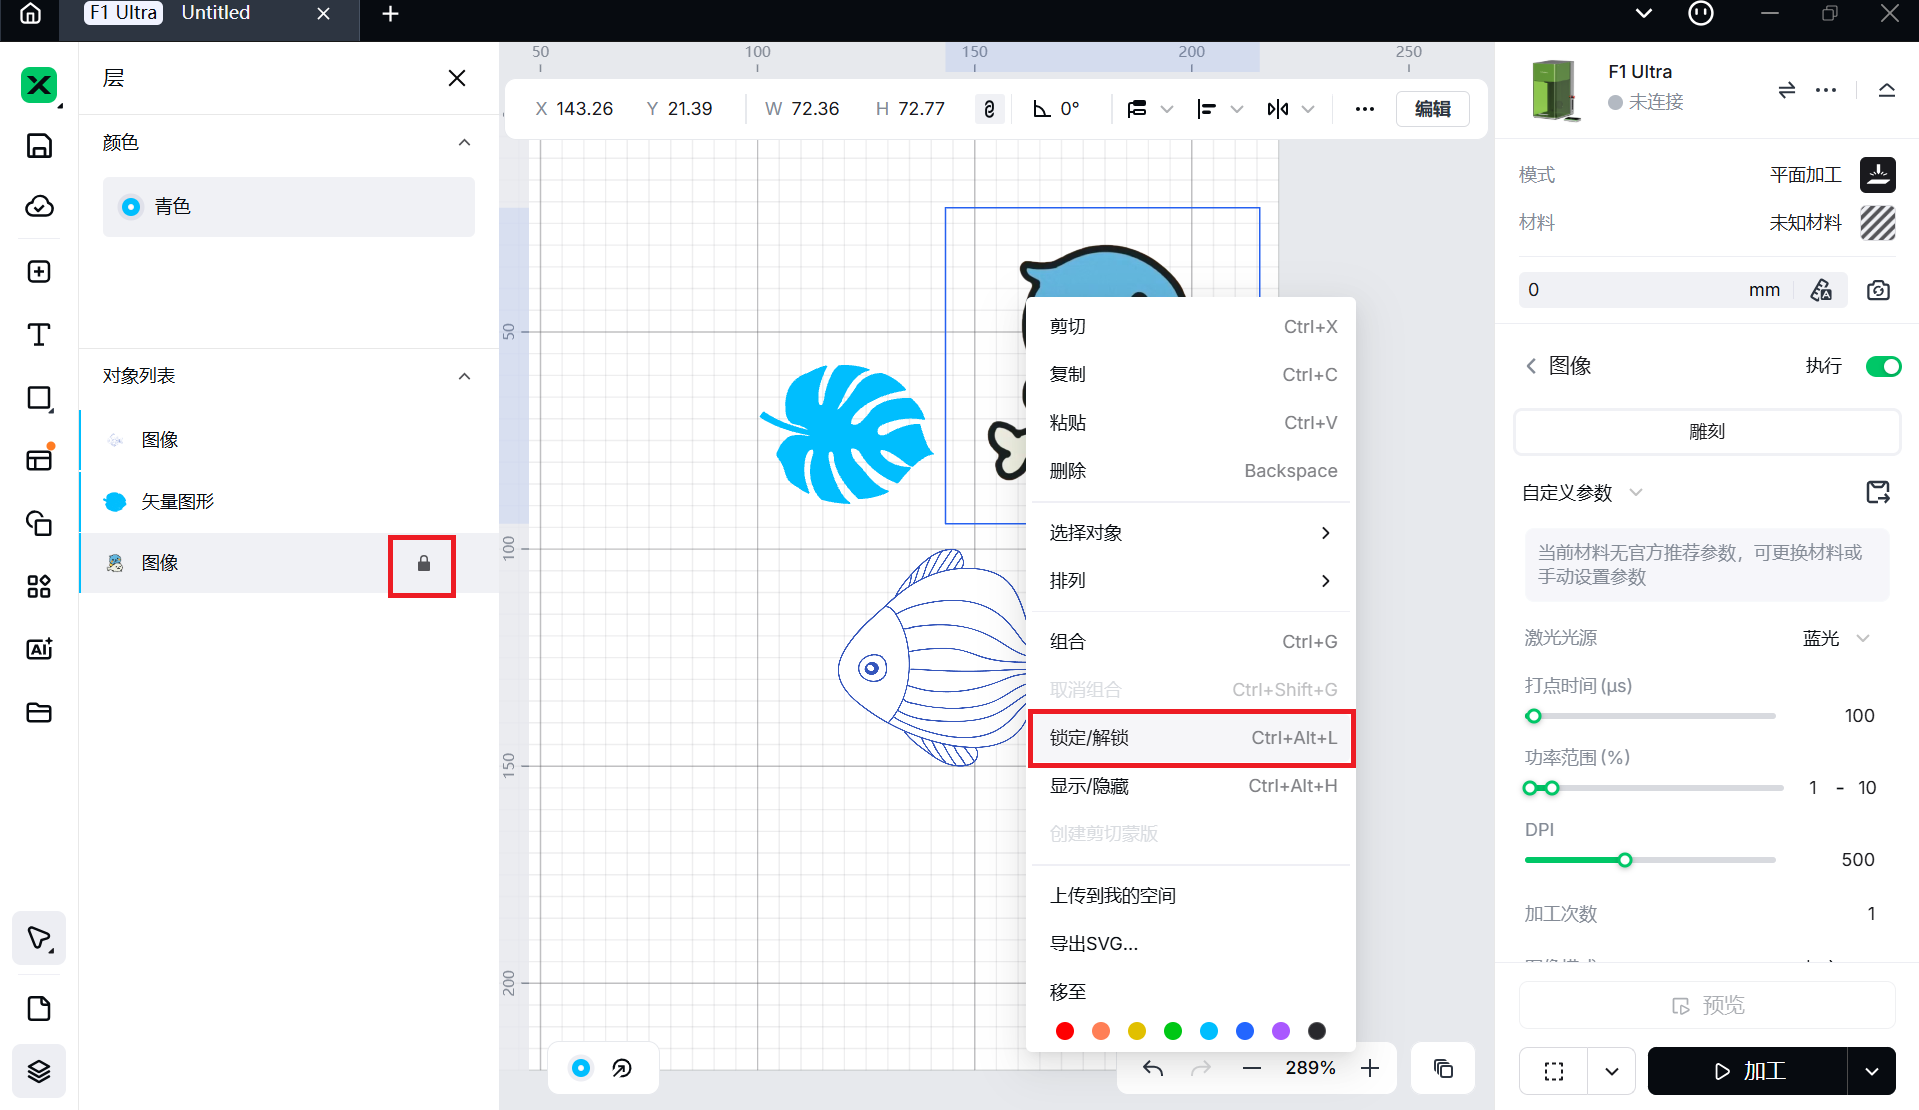
Task: Pick the red color swatch under 移至
Action: pos(1065,1031)
